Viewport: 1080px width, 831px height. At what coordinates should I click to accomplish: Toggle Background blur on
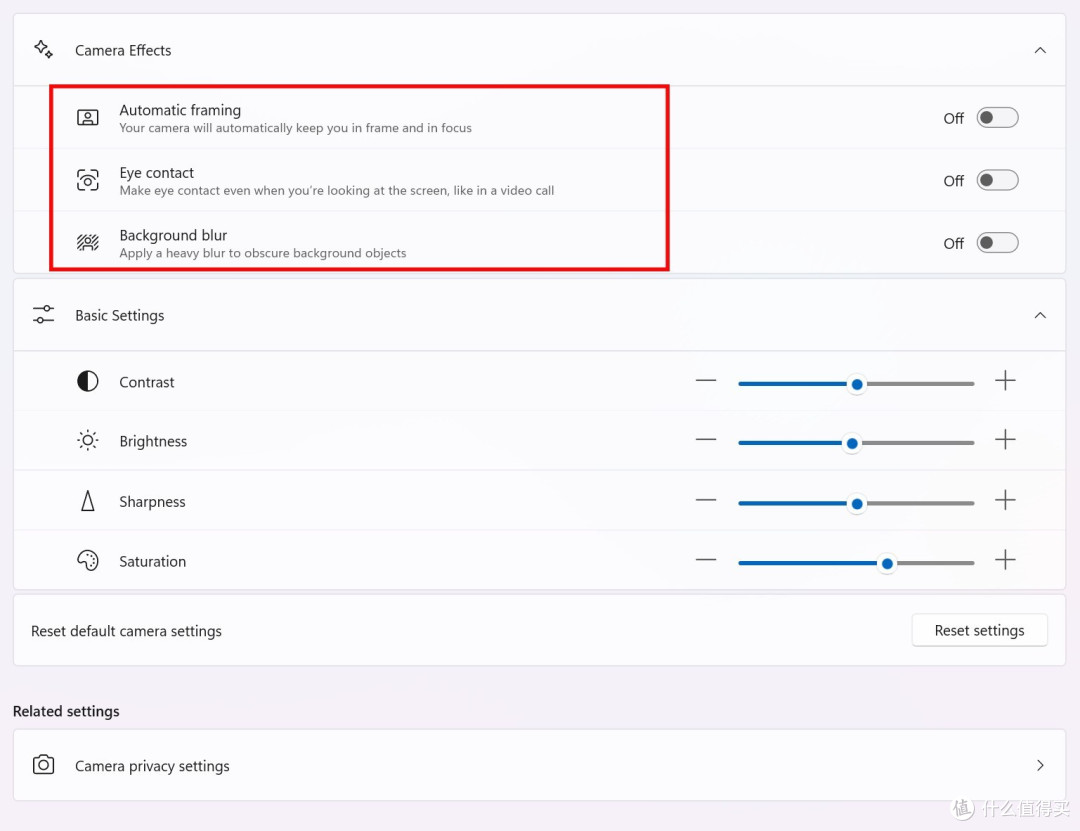[x=997, y=243]
